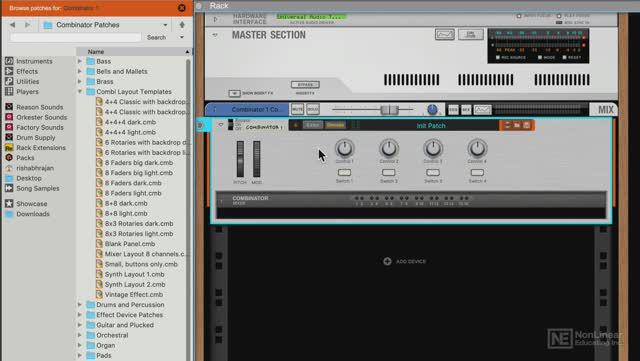The height and width of the screenshot is (361, 640).
Task: Select 8 Faders big dark.cmb patch
Action: point(139,163)
